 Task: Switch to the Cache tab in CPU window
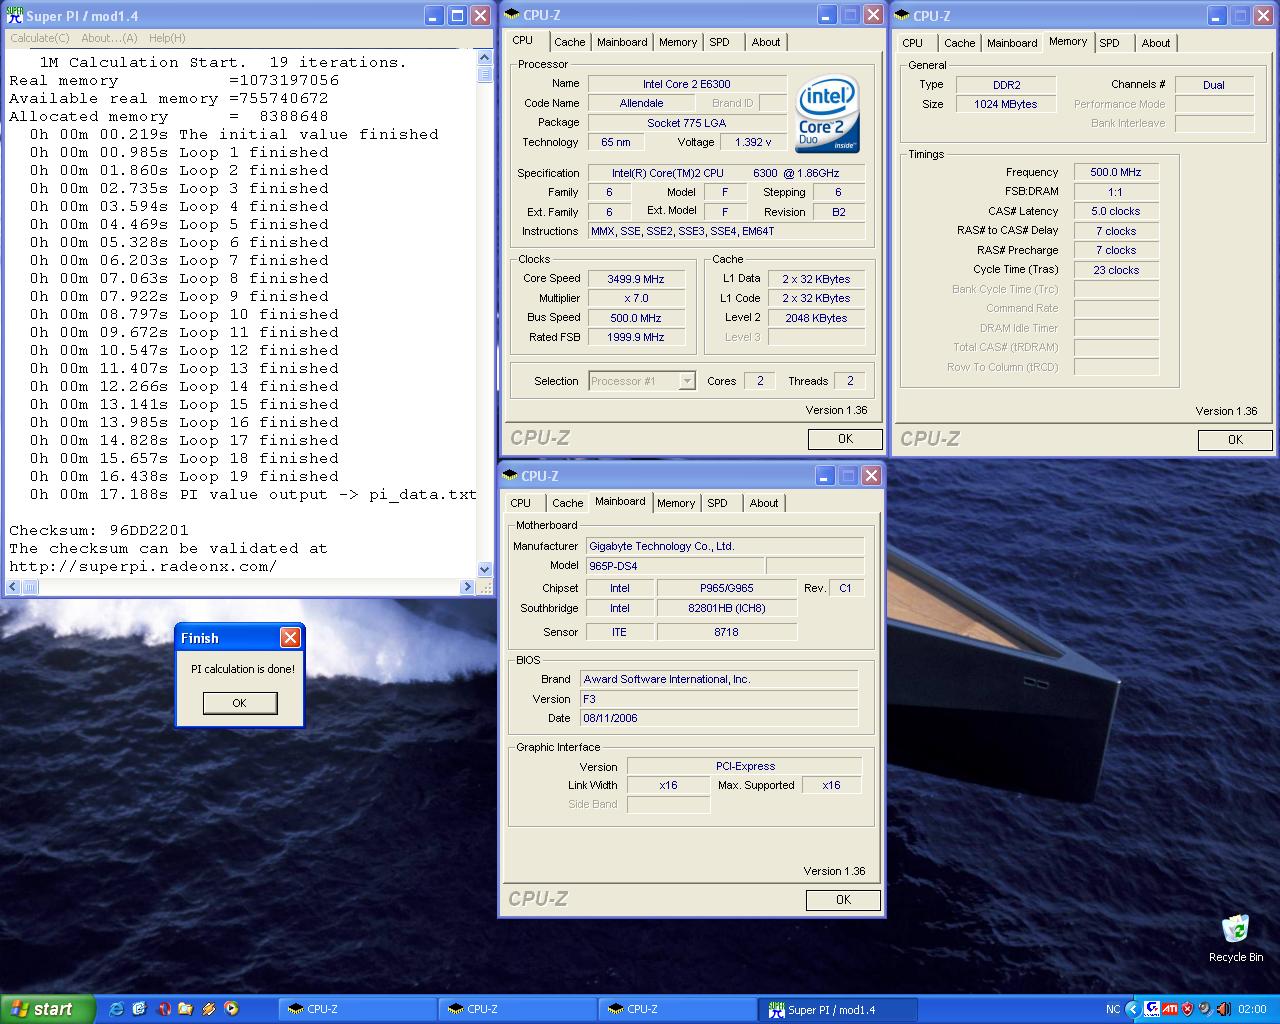(569, 42)
